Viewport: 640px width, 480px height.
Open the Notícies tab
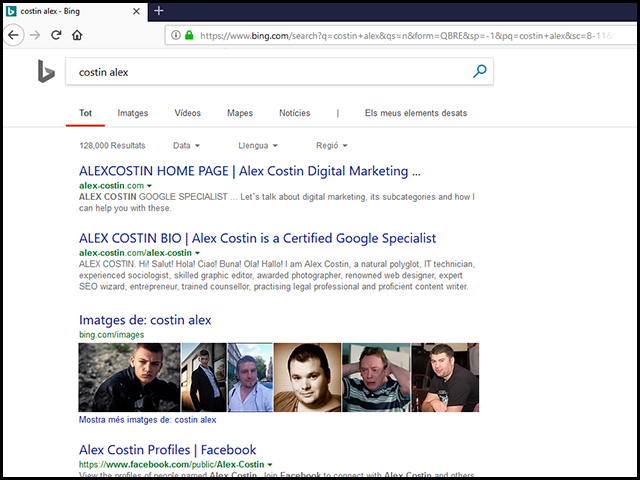pos(295,113)
